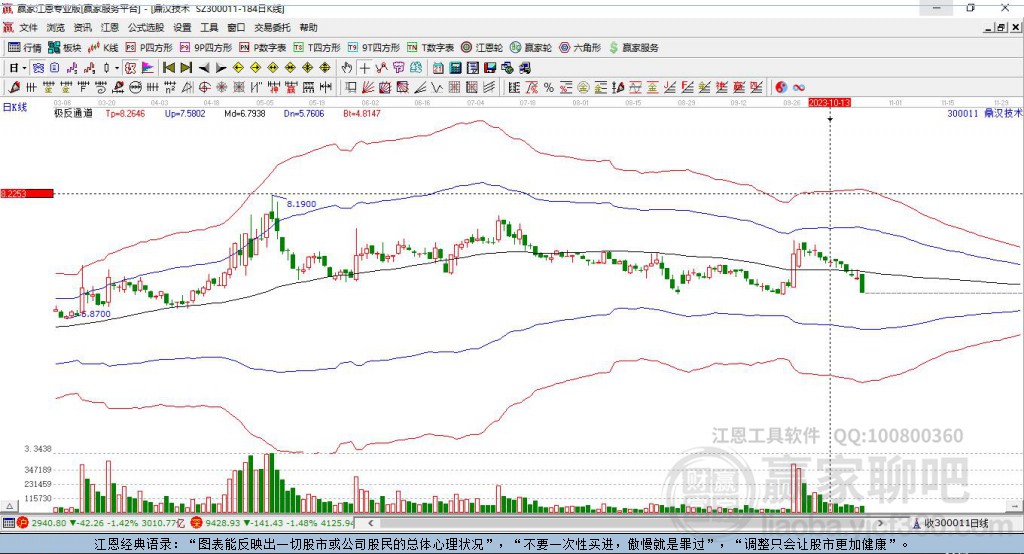1024x554 pixels.
Task: Open the 帮助 menu
Action: [308, 27]
